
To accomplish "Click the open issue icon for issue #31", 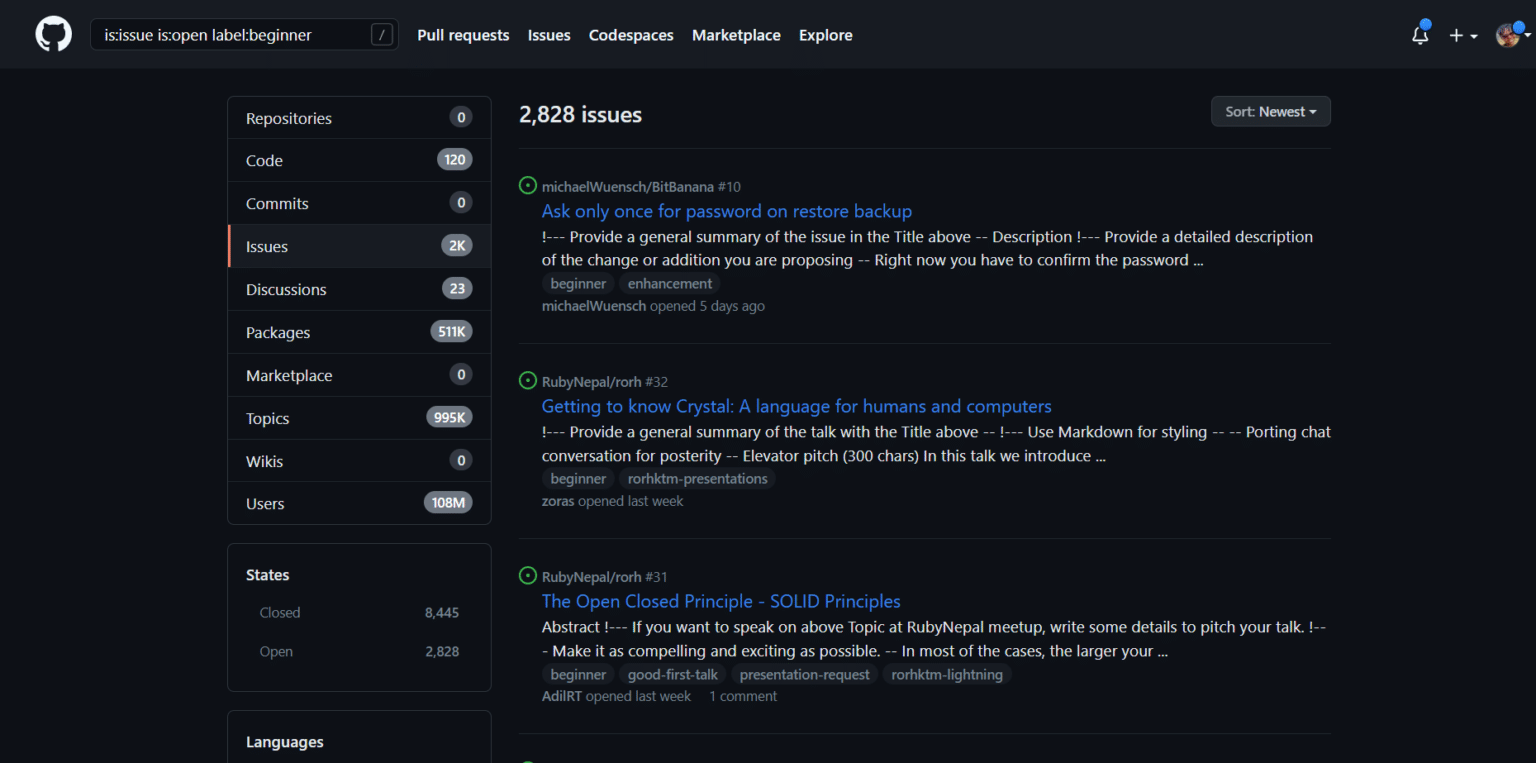I will tap(527, 575).
